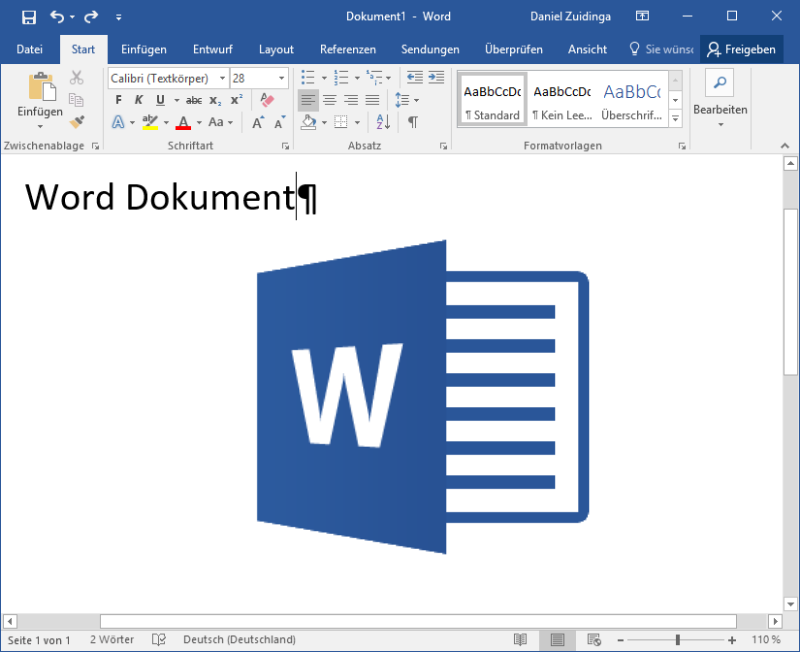Expand the styles gallery
Viewport: 800px width, 652px height.
tap(675, 119)
